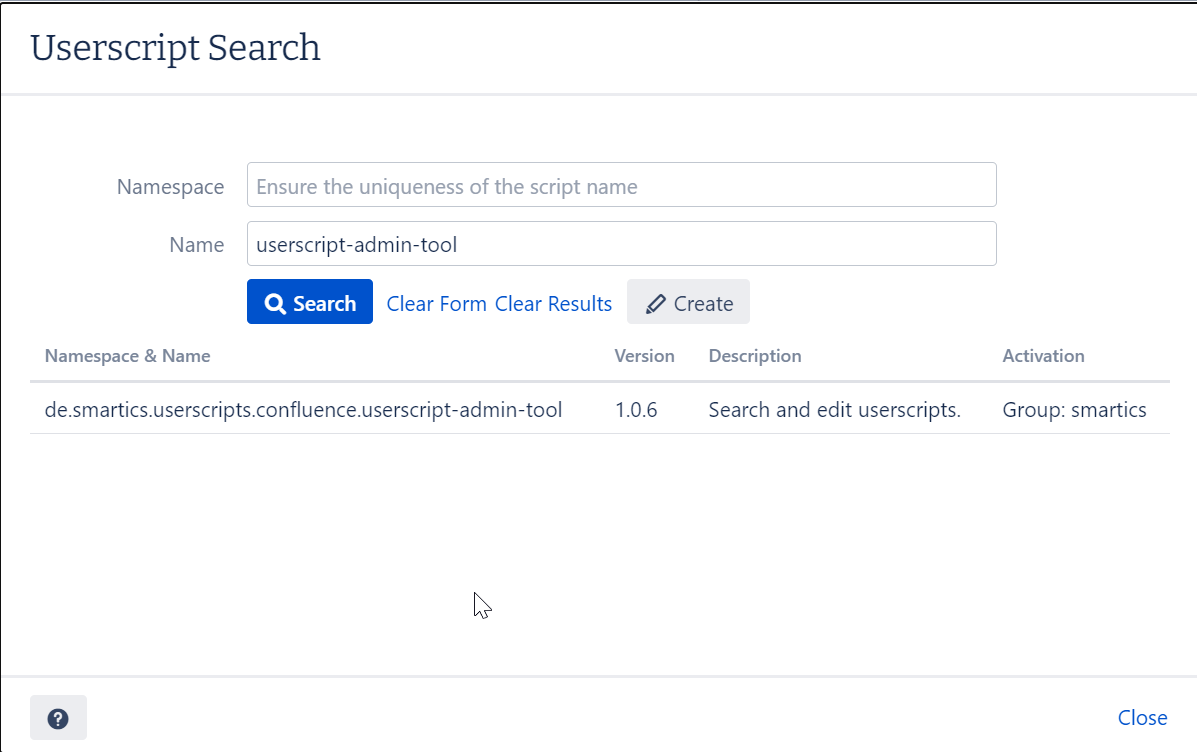This screenshot has height=752, width=1197.
Task: Click inside the Name input field
Action: tap(620, 243)
